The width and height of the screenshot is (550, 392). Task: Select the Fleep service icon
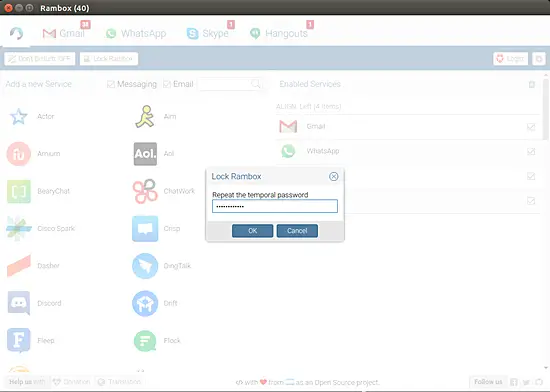click(x=19, y=340)
